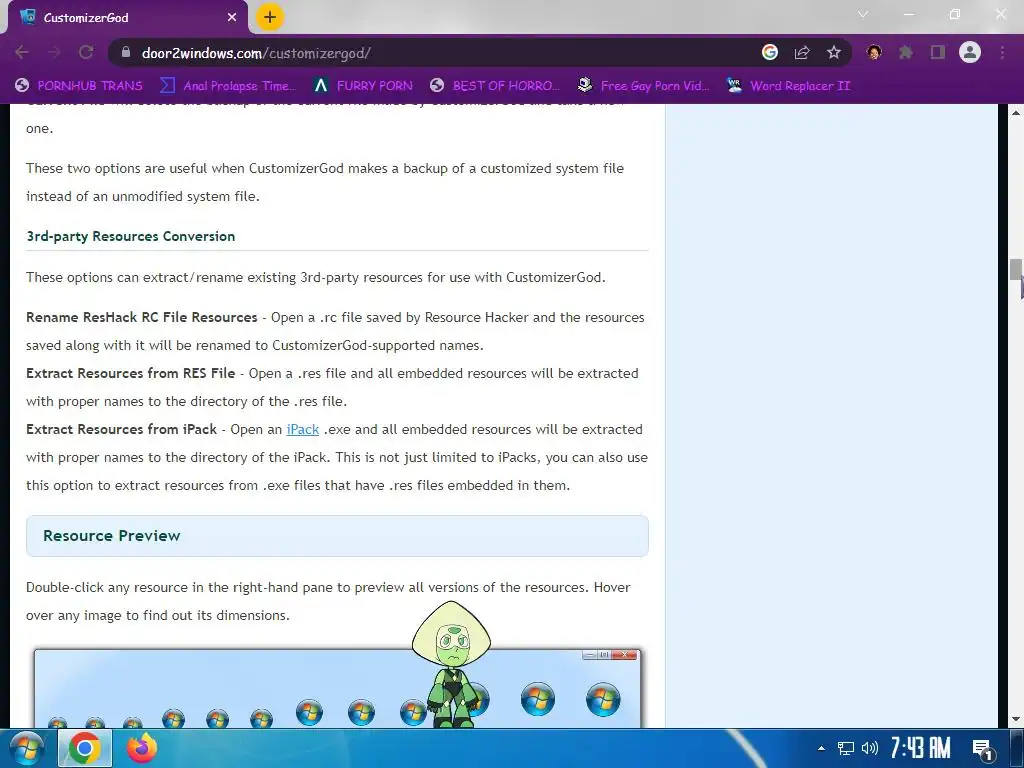1024x768 pixels.
Task: Click the scrollbar down arrow
Action: 1016,720
